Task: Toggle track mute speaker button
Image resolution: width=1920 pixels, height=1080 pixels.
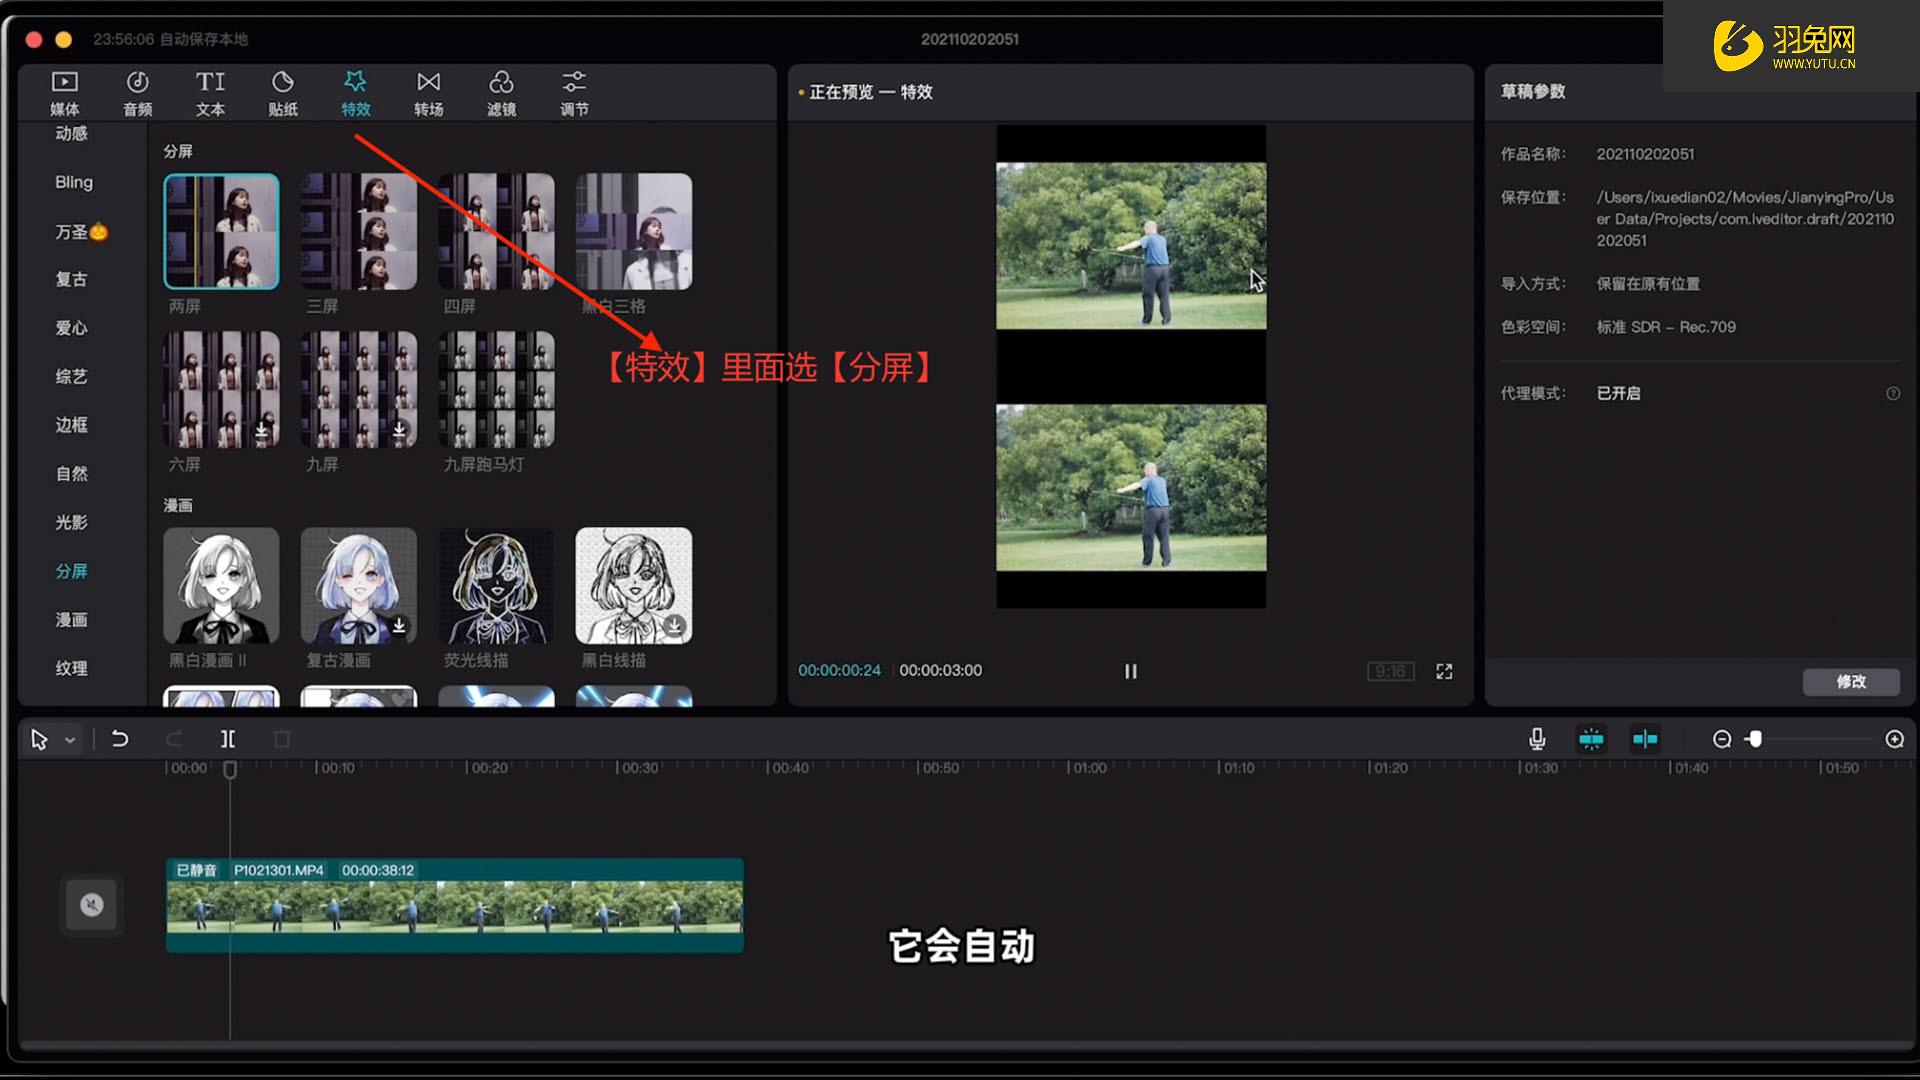Action: [x=92, y=905]
